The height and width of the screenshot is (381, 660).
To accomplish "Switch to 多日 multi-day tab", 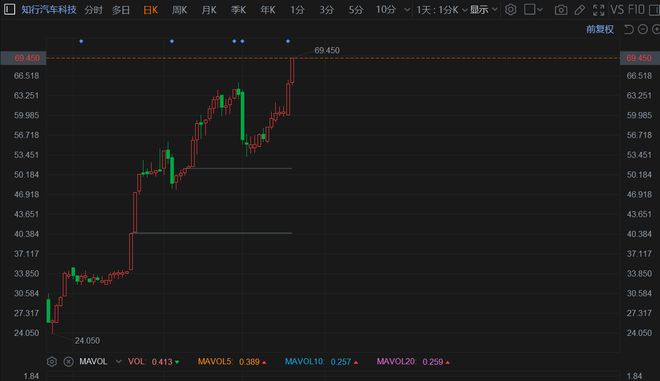I will 121,10.
